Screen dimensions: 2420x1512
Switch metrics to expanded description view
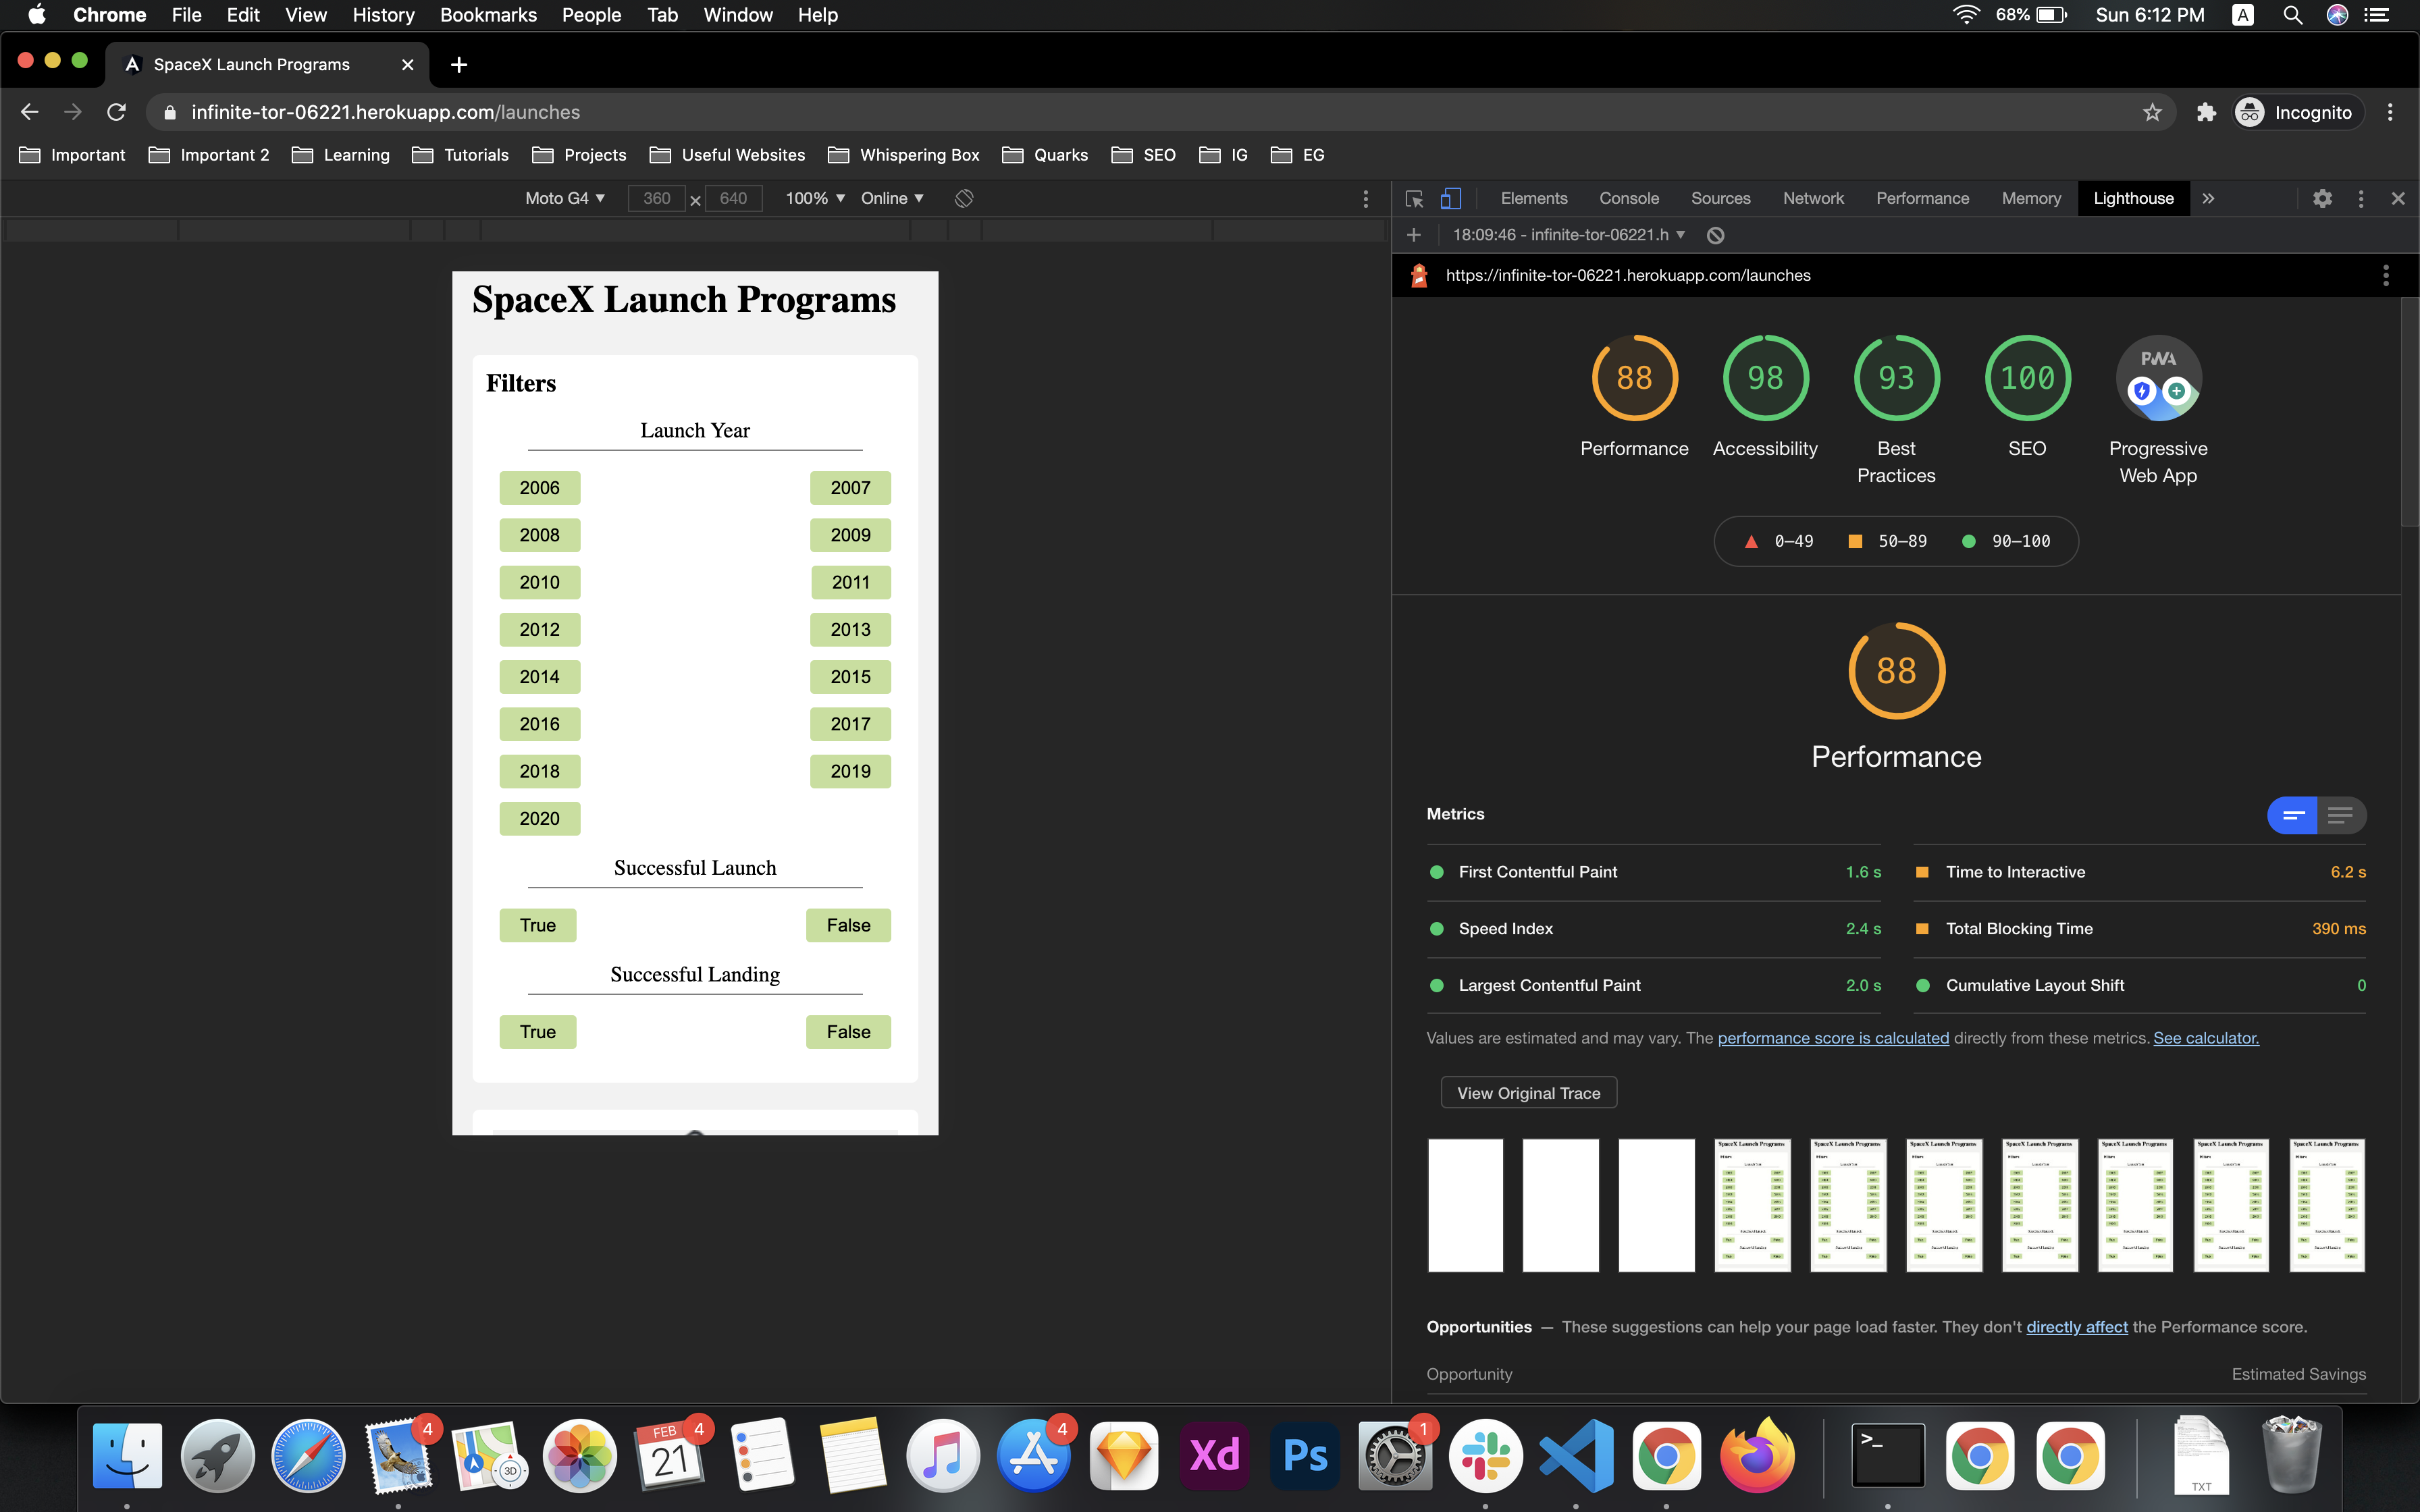[2340, 815]
